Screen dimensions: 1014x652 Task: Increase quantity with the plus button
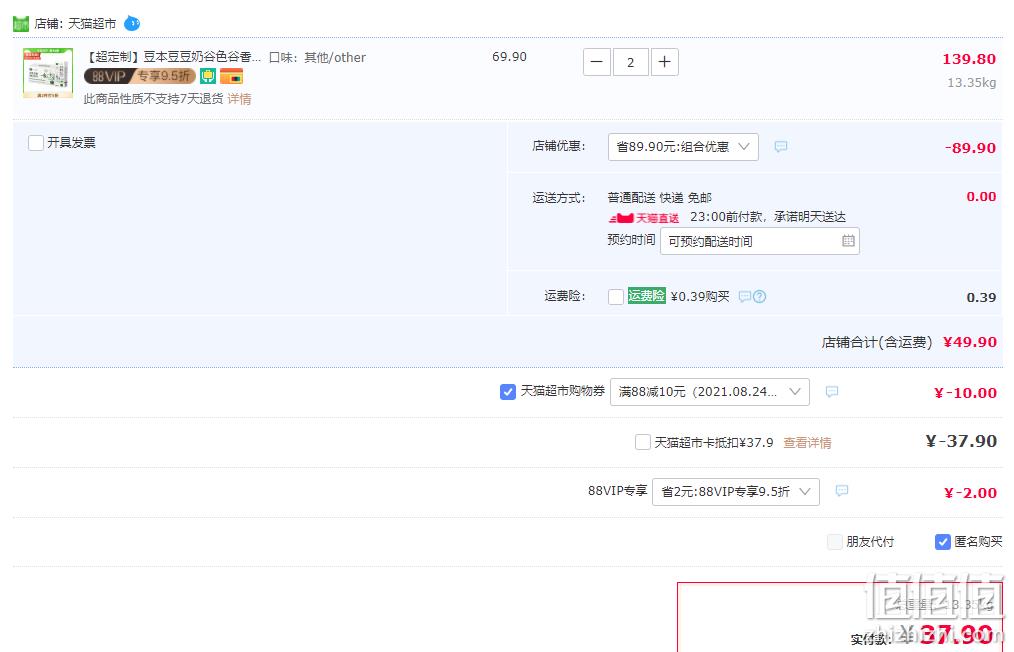pyautogui.click(x=665, y=62)
